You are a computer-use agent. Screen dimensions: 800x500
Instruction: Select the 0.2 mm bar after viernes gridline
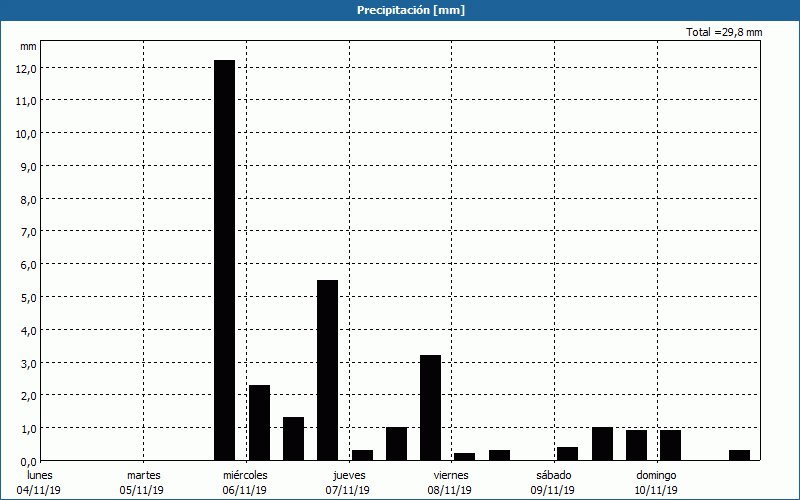(x=465, y=457)
